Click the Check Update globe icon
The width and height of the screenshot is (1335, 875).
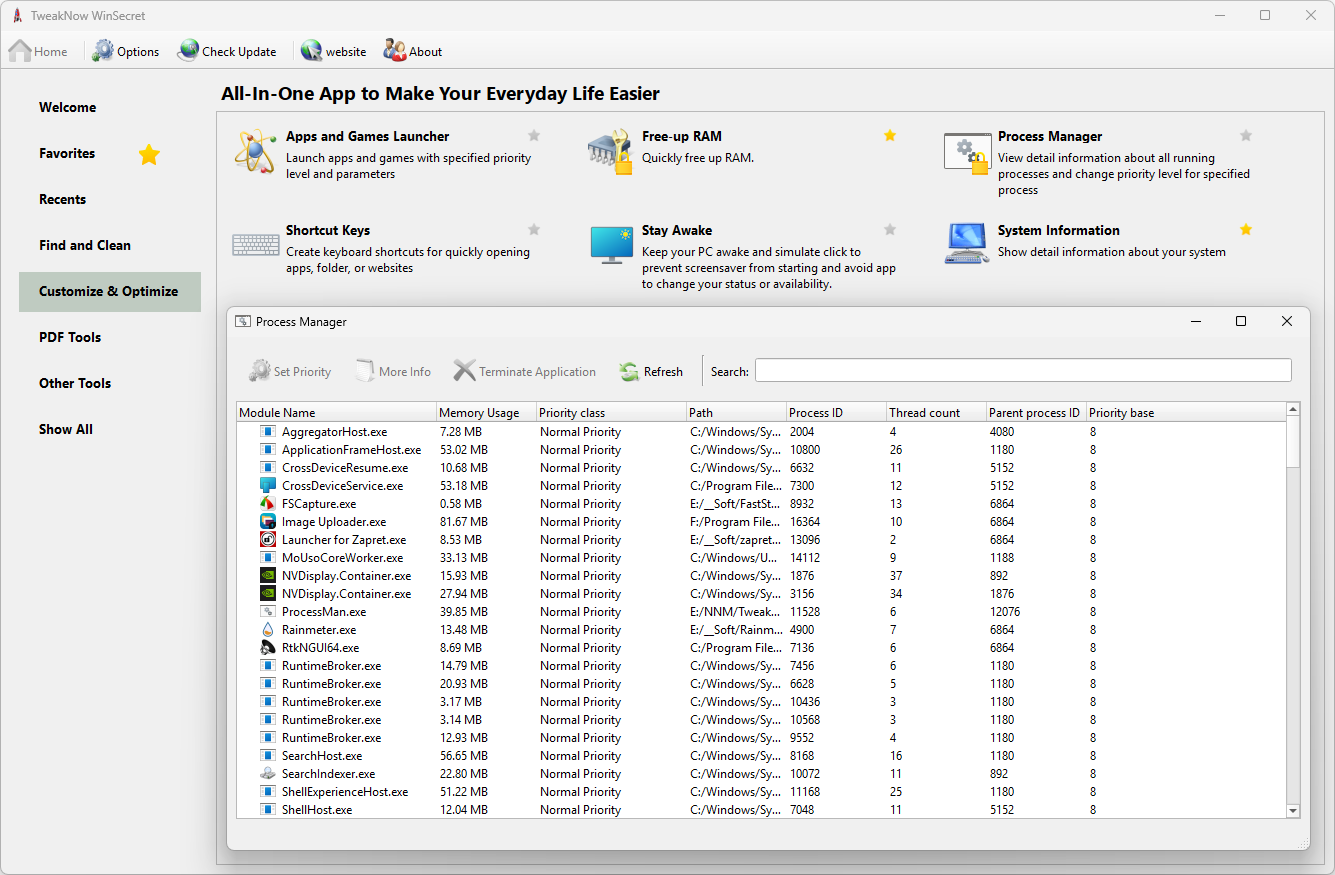click(188, 51)
